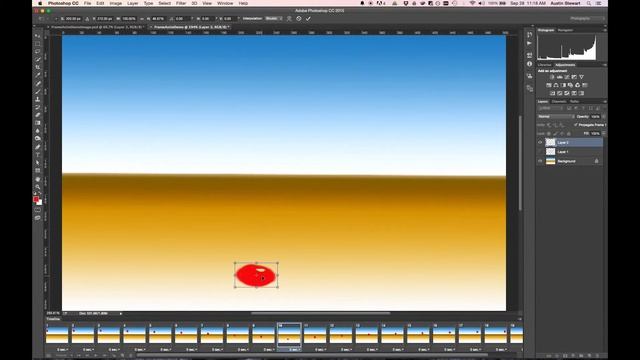Open the Normal blend mode dropdown
This screenshot has height=360, width=640.
coord(556,117)
